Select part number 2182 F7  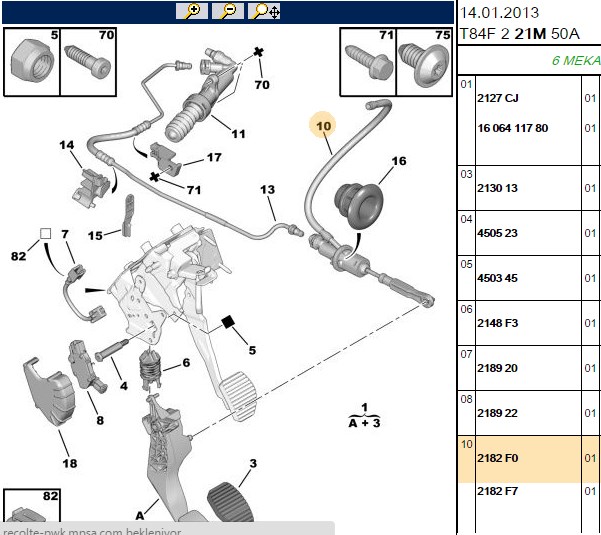497,491
